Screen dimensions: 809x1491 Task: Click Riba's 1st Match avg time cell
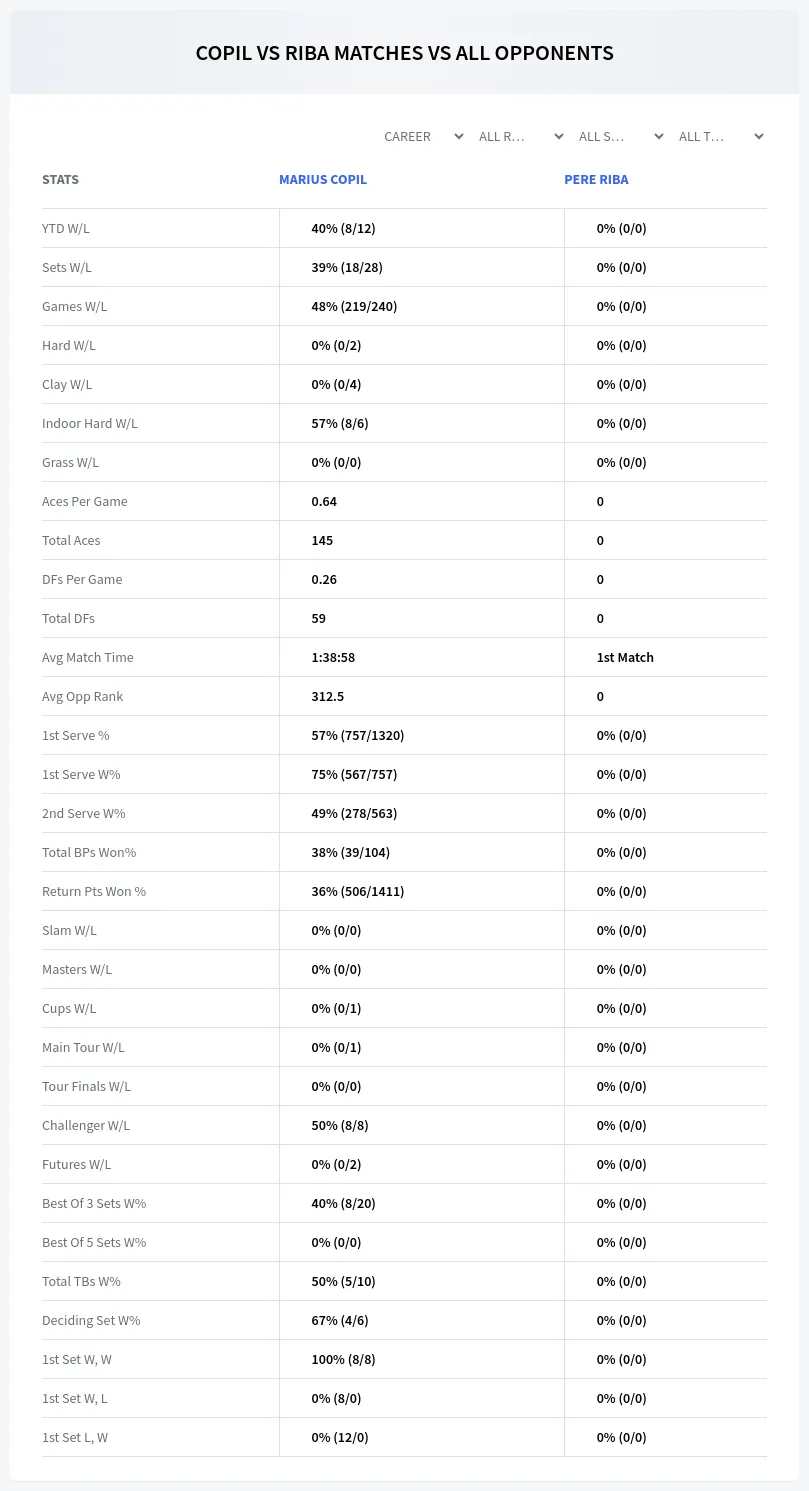click(625, 657)
